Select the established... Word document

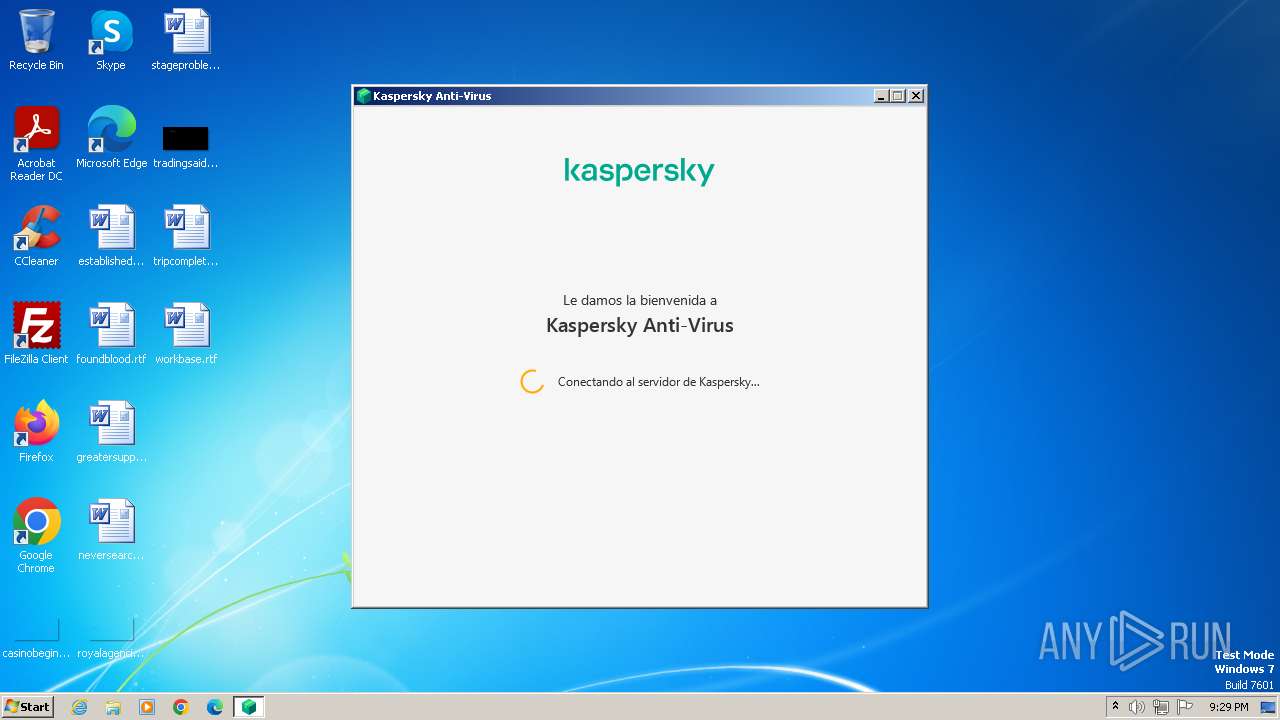pyautogui.click(x=111, y=236)
